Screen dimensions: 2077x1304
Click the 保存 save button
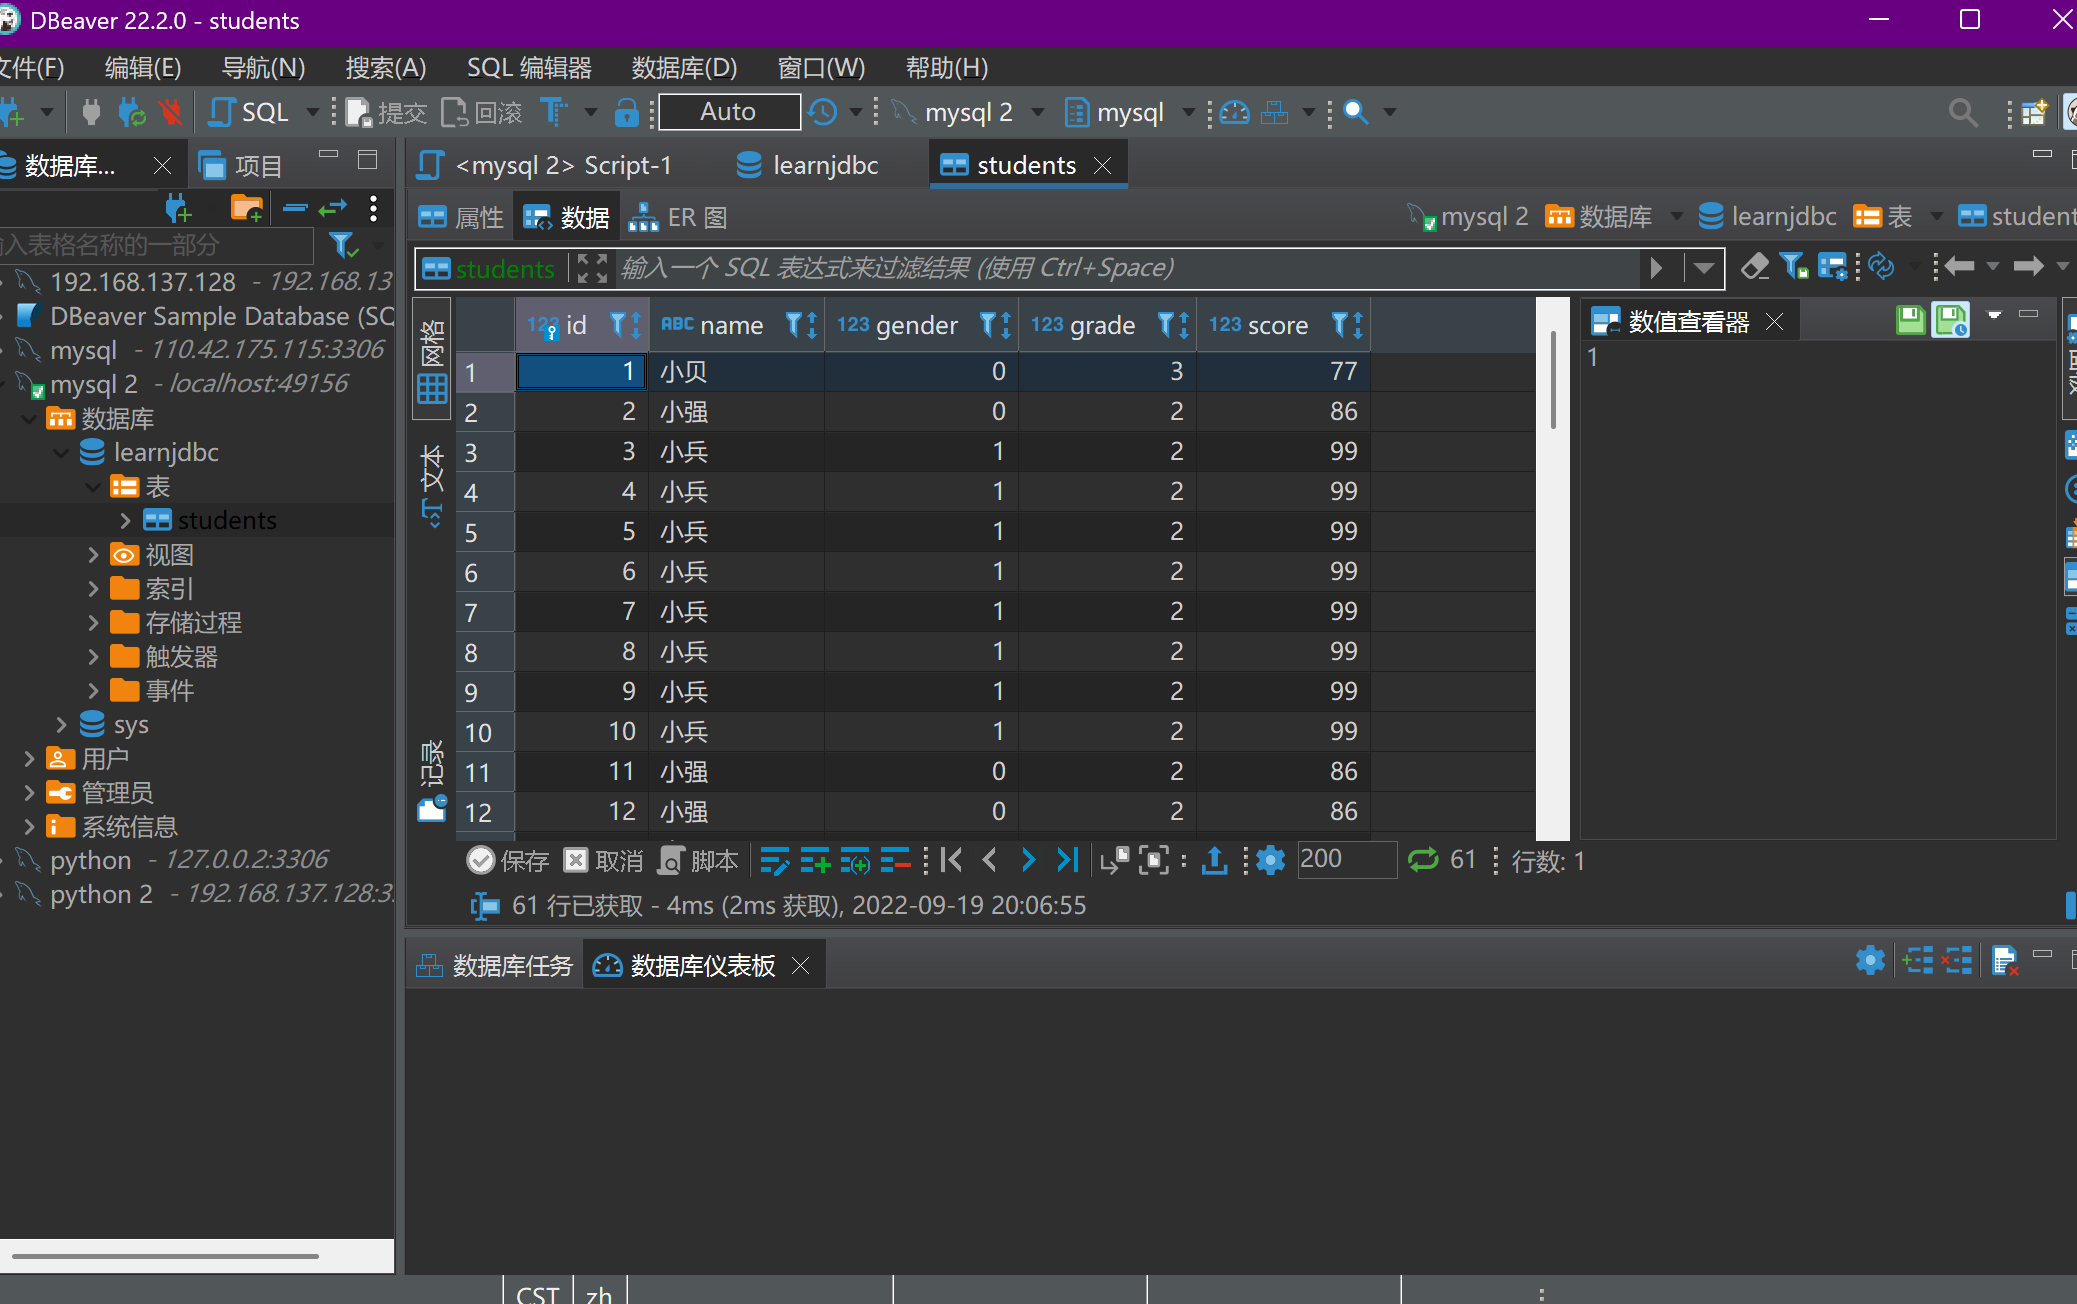pos(508,860)
